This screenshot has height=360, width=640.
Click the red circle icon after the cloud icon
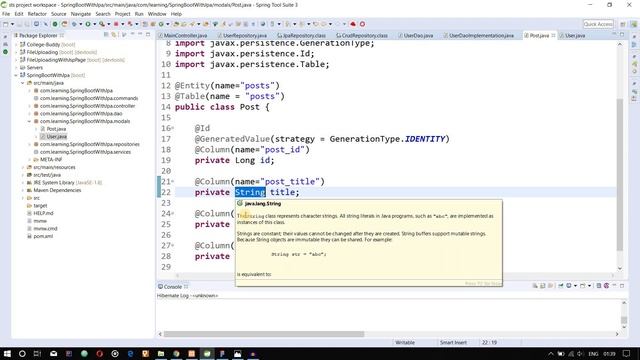click(x=362, y=24)
